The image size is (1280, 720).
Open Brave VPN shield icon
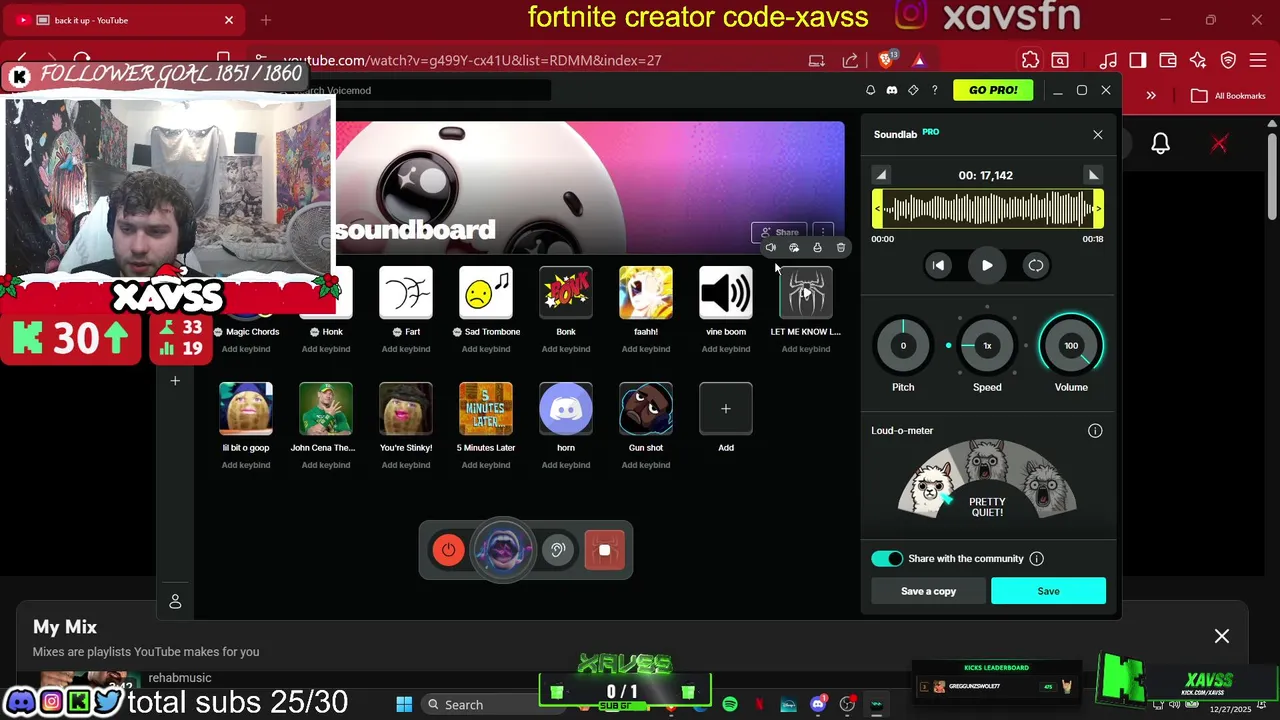tap(1229, 60)
